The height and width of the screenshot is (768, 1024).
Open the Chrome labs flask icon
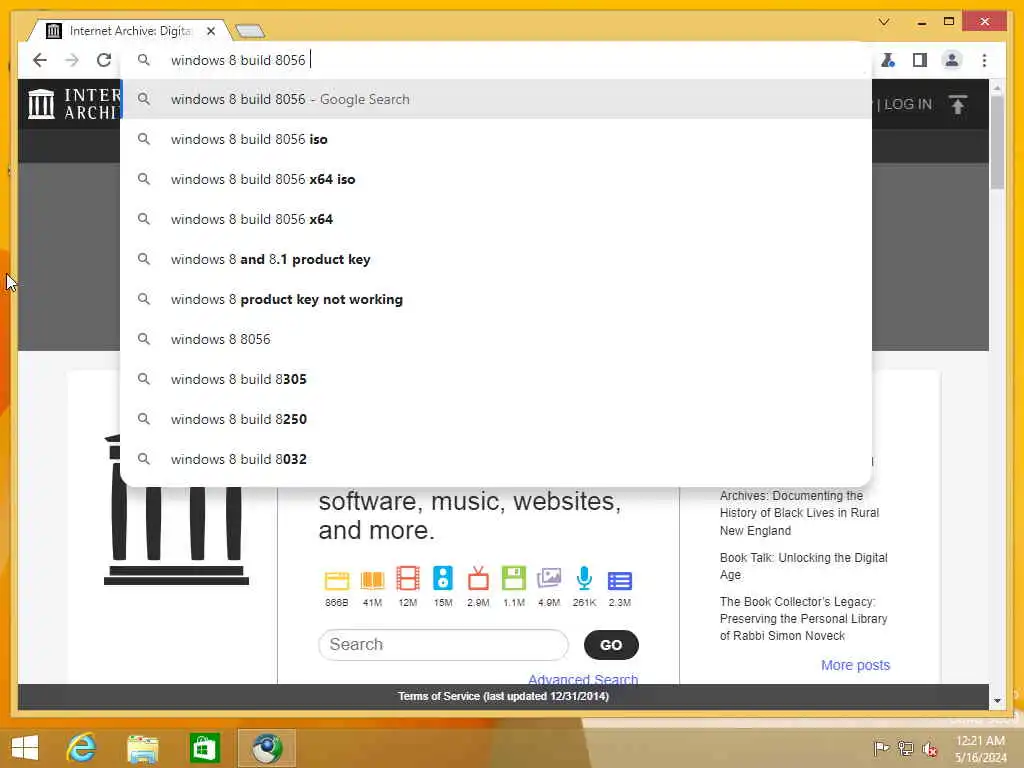tap(888, 60)
